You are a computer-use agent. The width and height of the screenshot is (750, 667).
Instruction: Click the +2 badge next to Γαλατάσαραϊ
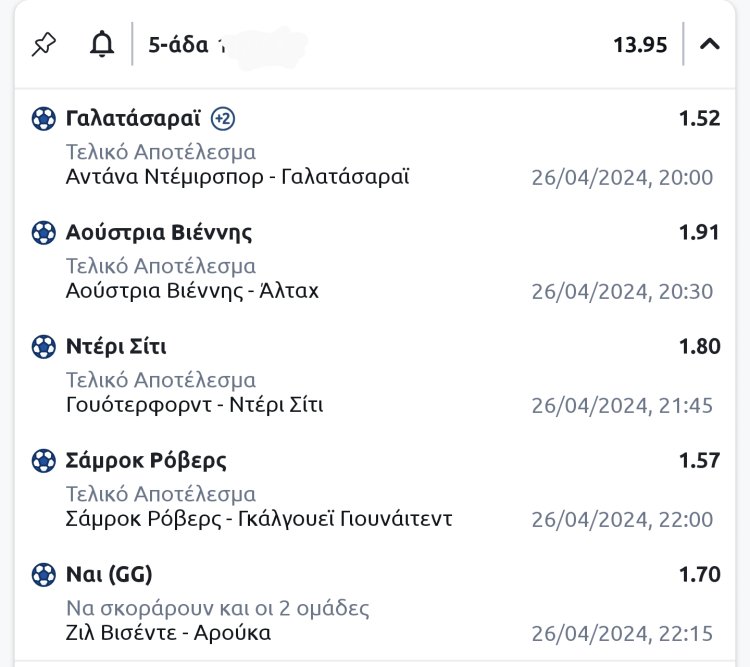coord(223,119)
